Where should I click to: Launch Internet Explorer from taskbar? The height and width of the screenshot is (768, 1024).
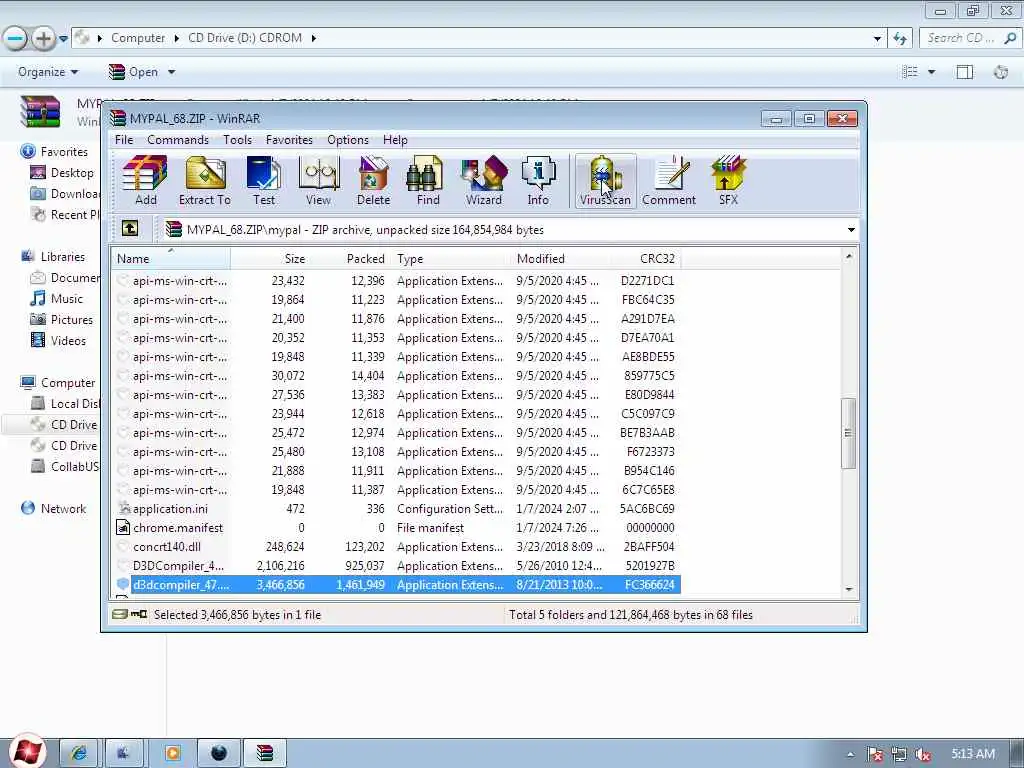click(x=79, y=753)
